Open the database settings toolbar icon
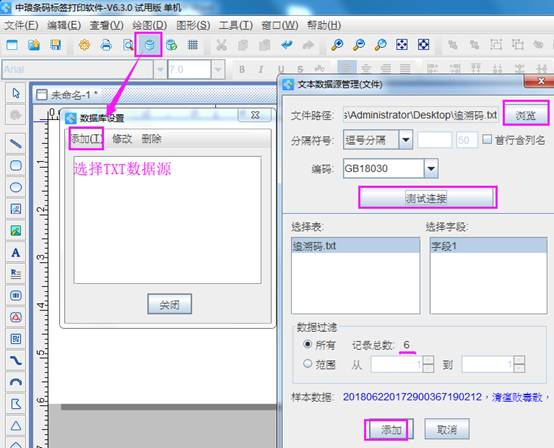The height and width of the screenshot is (448, 554). coord(149,45)
